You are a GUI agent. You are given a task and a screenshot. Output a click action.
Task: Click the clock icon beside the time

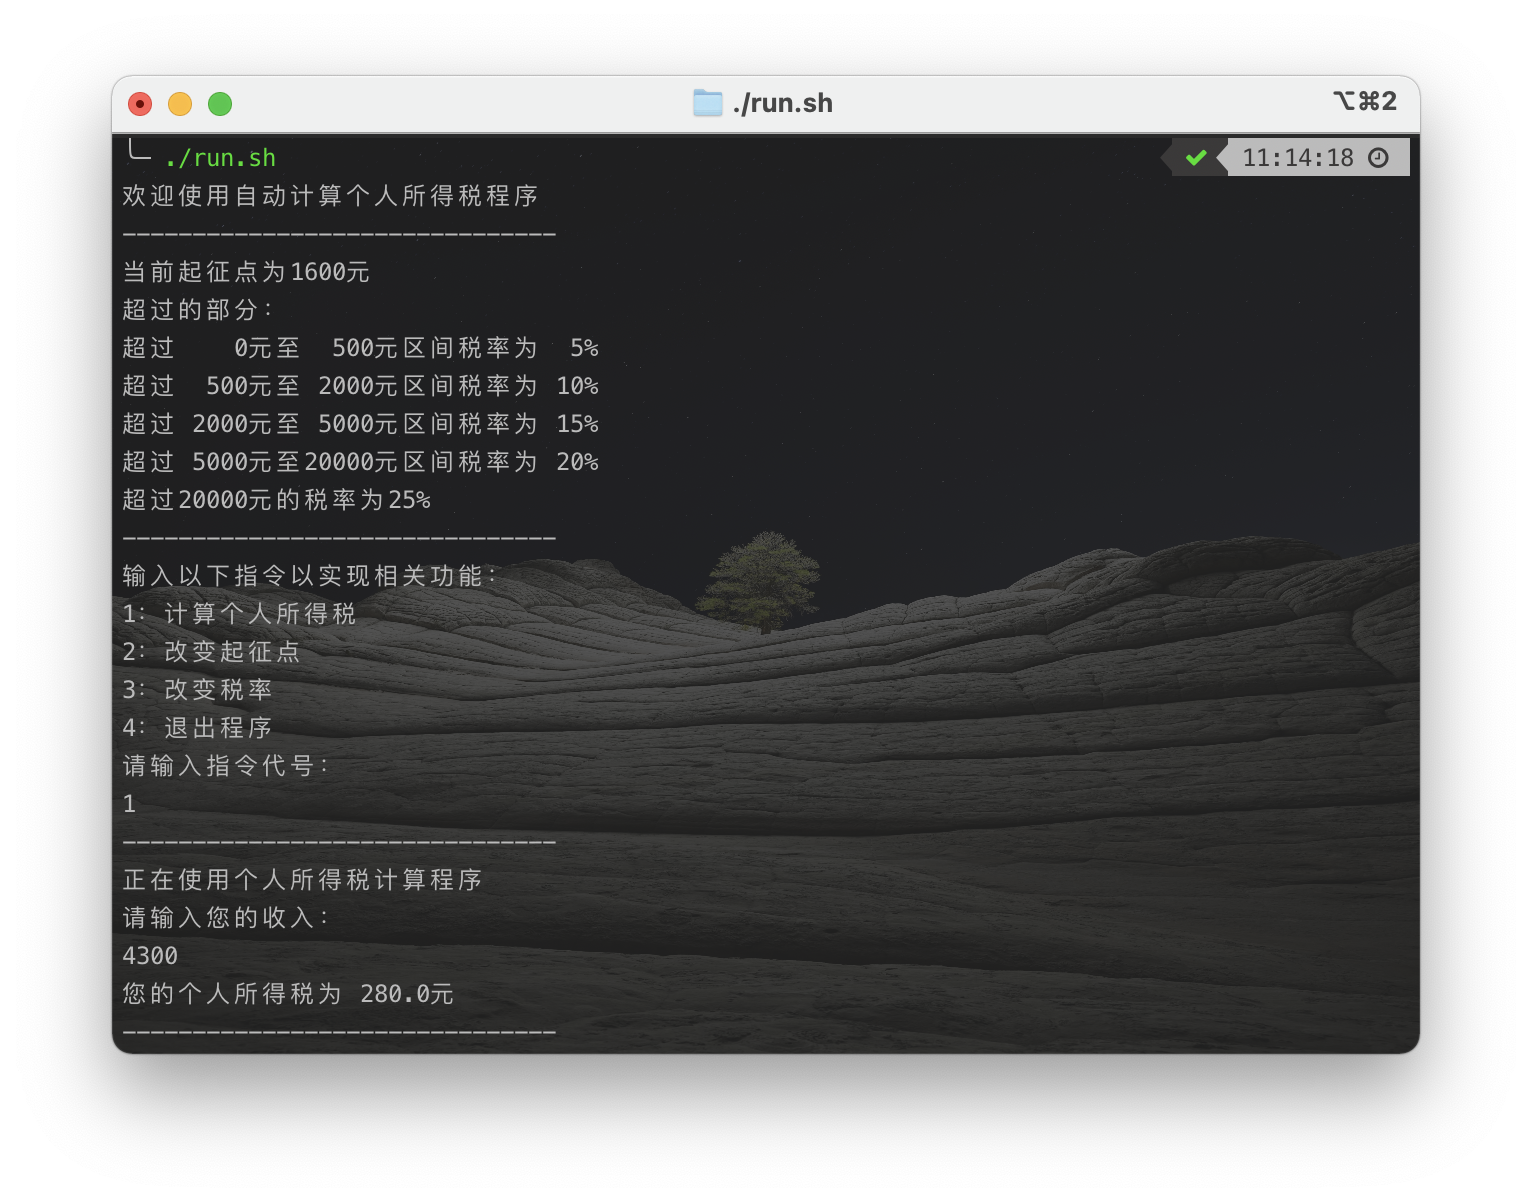(1378, 158)
